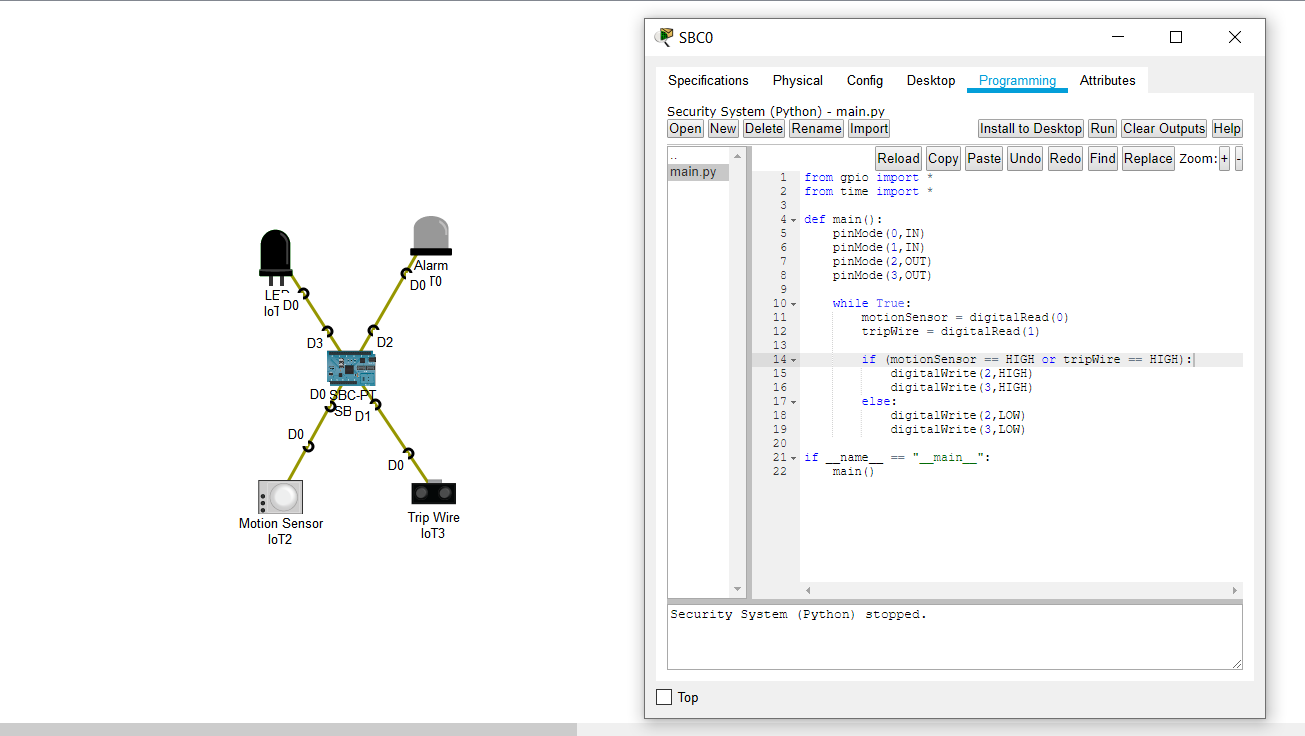Click the Copy button in editor toolbar
Screen dimensions: 1305x736
(943, 158)
